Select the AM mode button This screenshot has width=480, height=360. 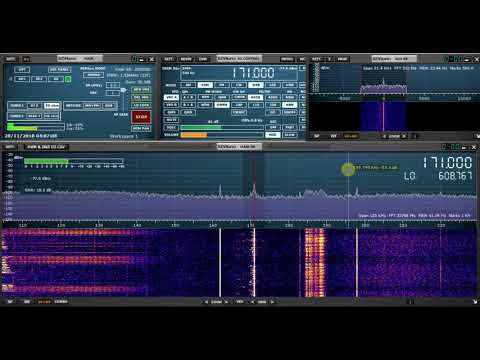tap(188, 85)
